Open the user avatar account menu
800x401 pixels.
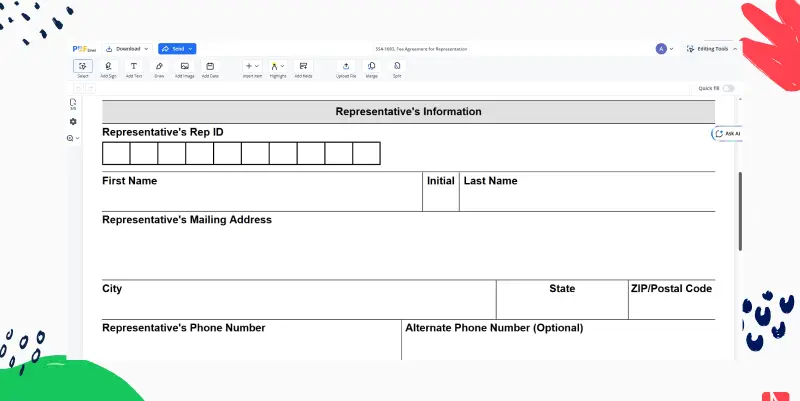click(x=664, y=49)
